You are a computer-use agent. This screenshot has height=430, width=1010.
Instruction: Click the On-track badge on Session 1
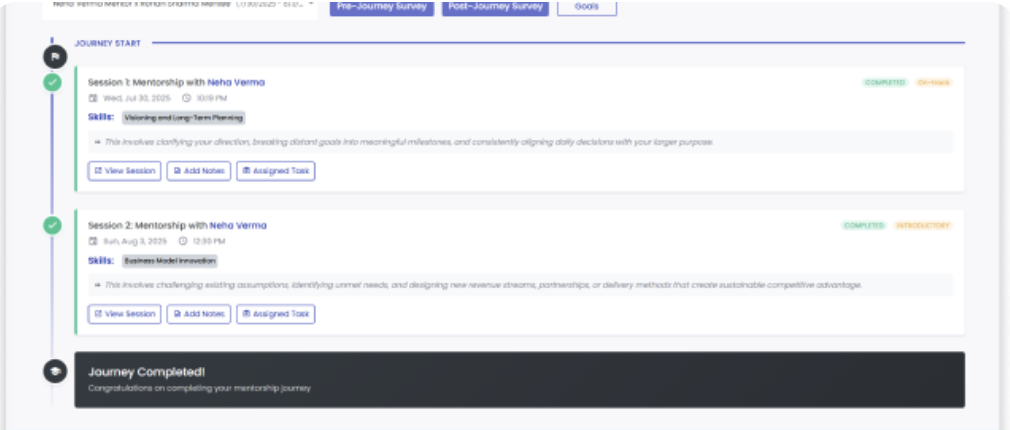click(x=933, y=82)
